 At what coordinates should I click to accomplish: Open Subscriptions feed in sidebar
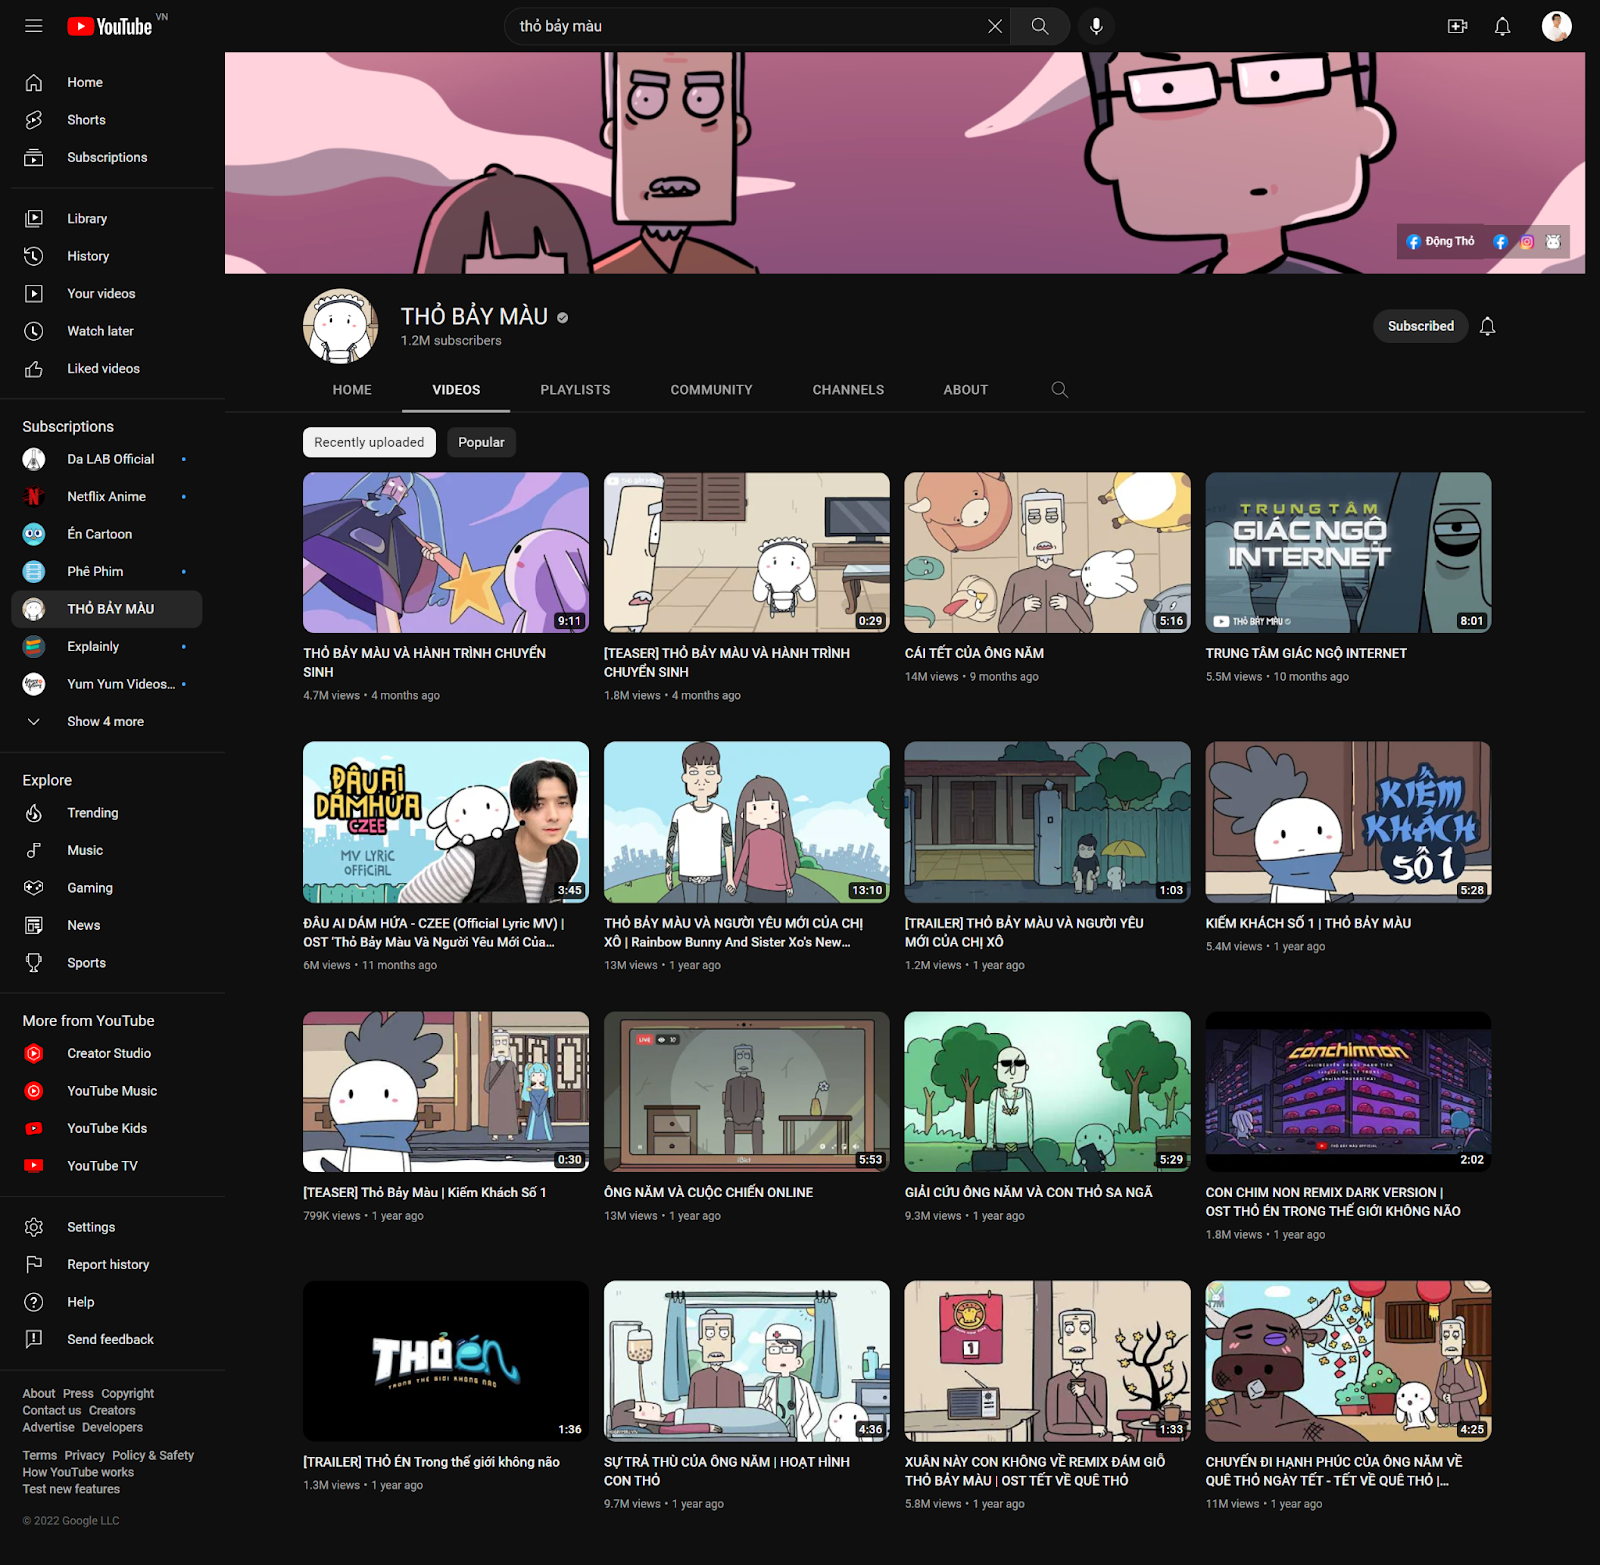pyautogui.click(x=106, y=157)
